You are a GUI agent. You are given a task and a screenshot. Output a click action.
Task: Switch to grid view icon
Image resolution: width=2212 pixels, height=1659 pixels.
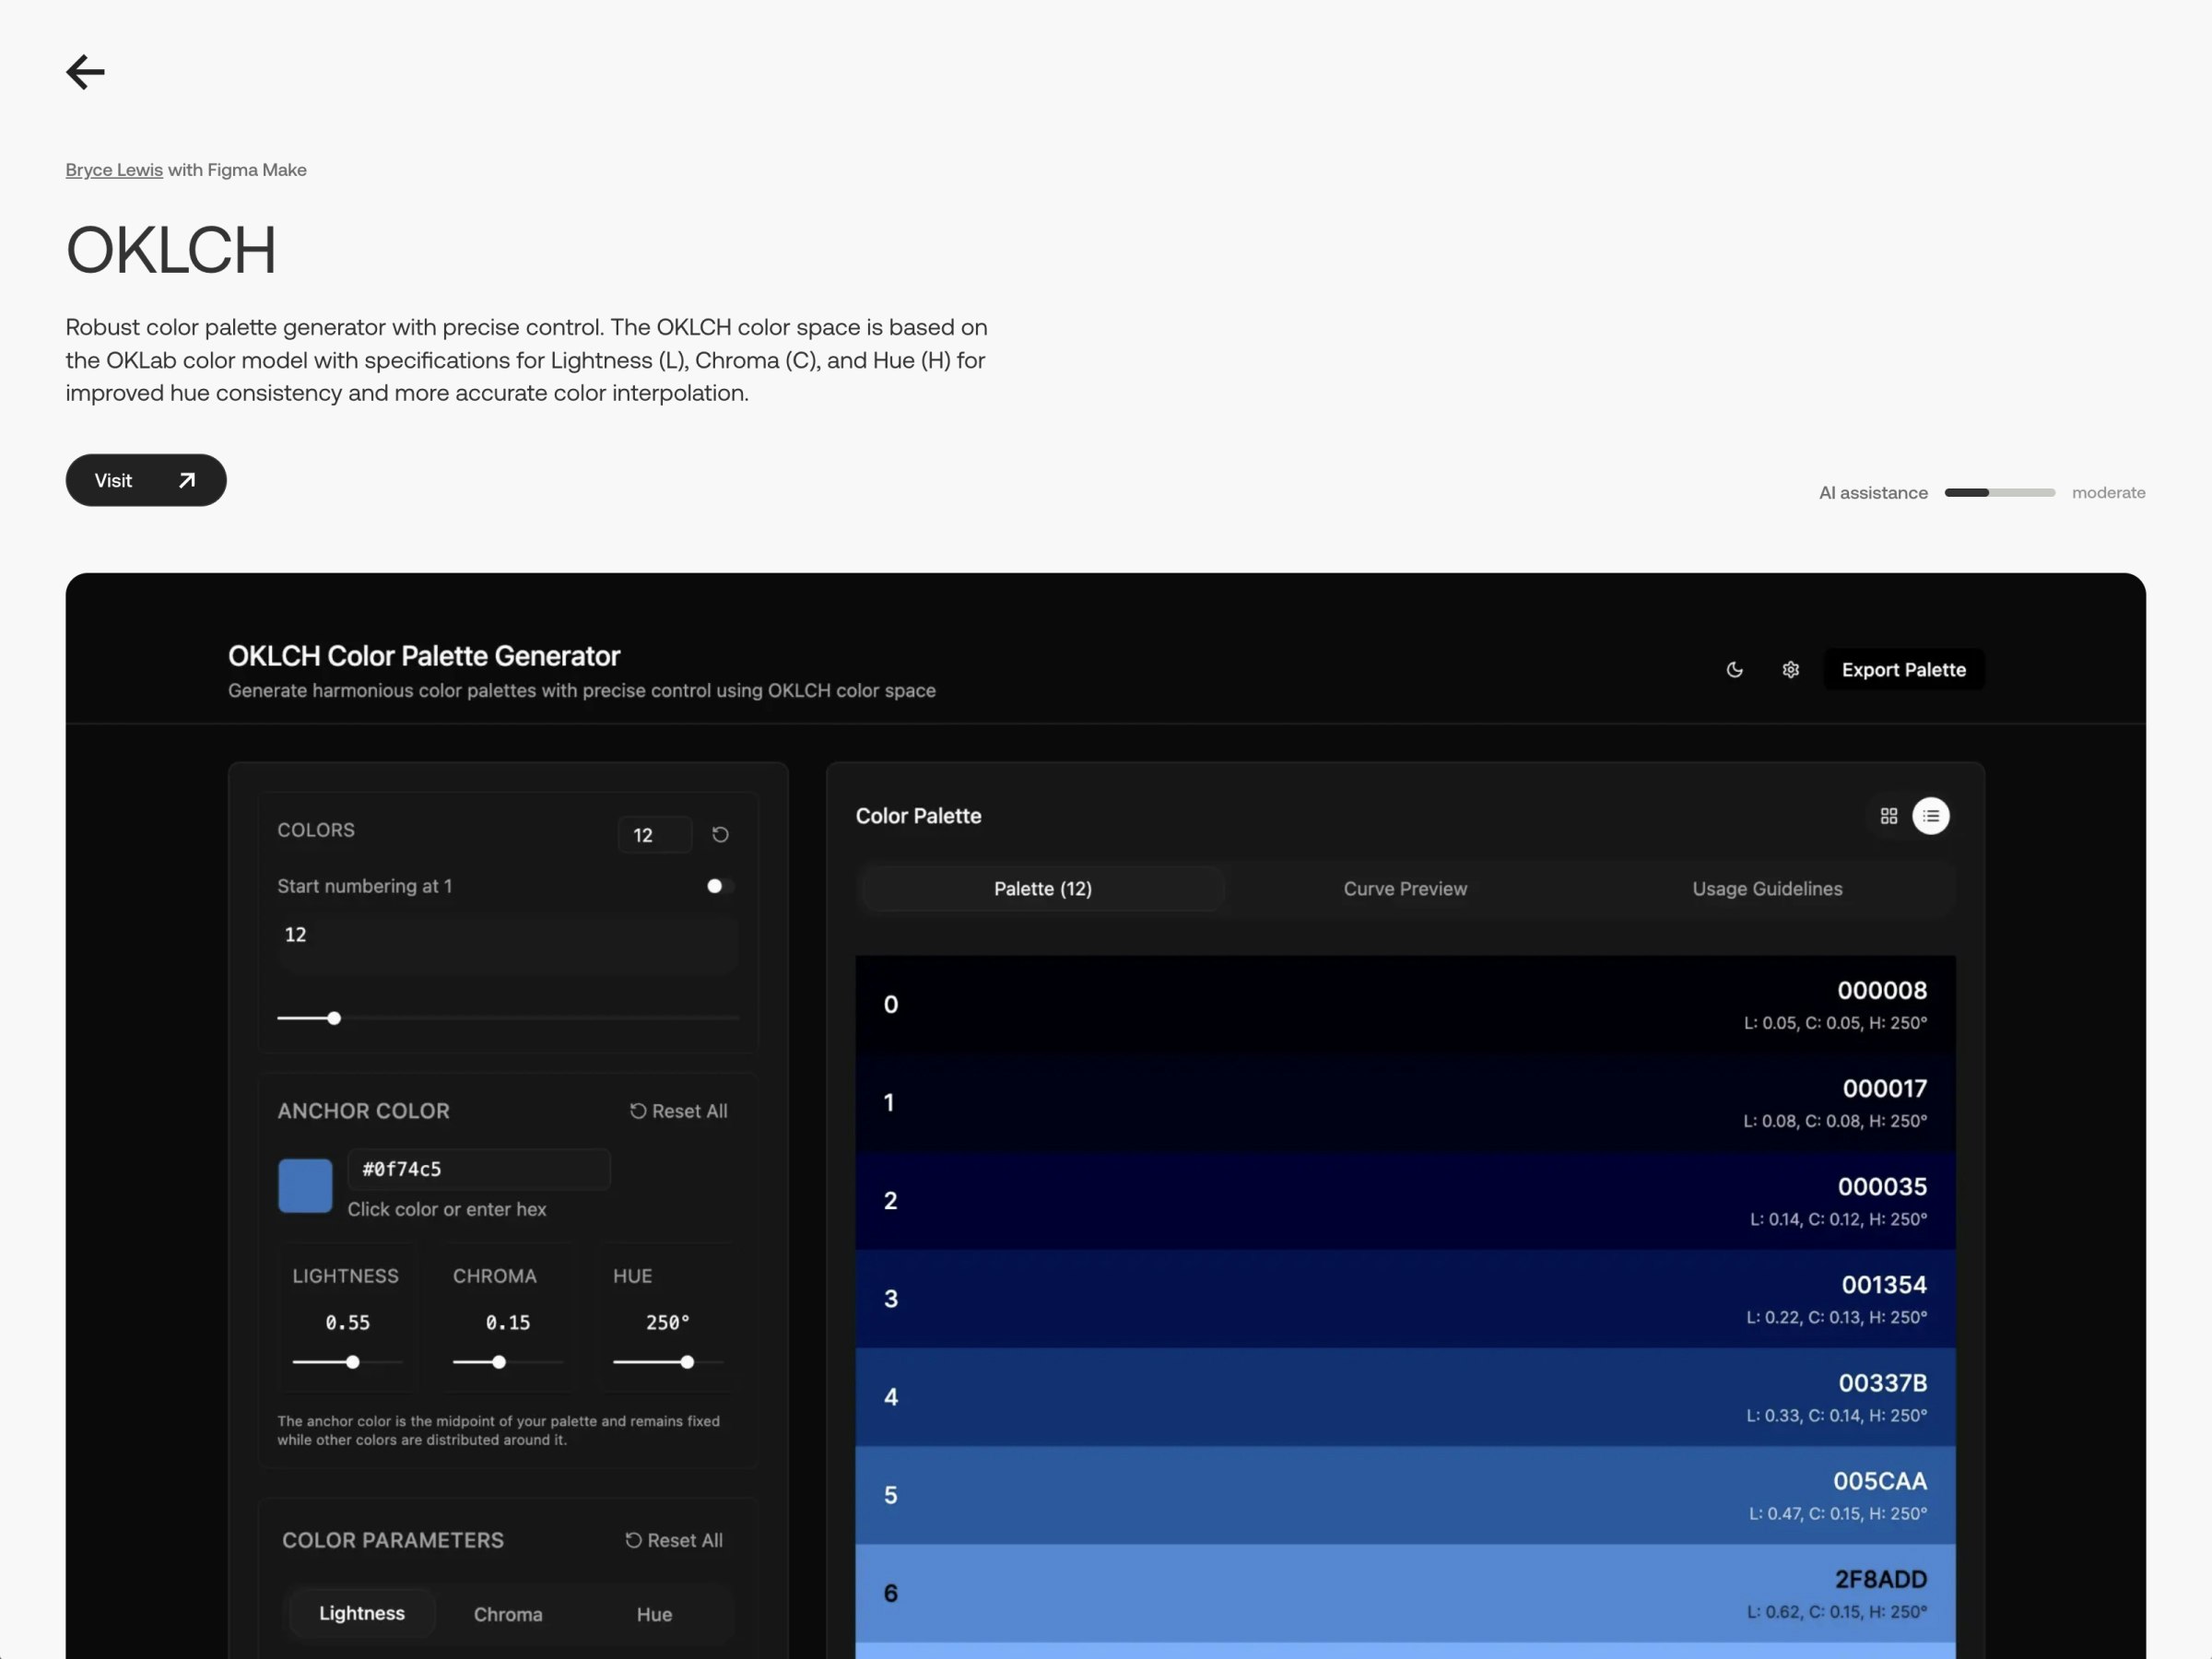pos(1888,816)
